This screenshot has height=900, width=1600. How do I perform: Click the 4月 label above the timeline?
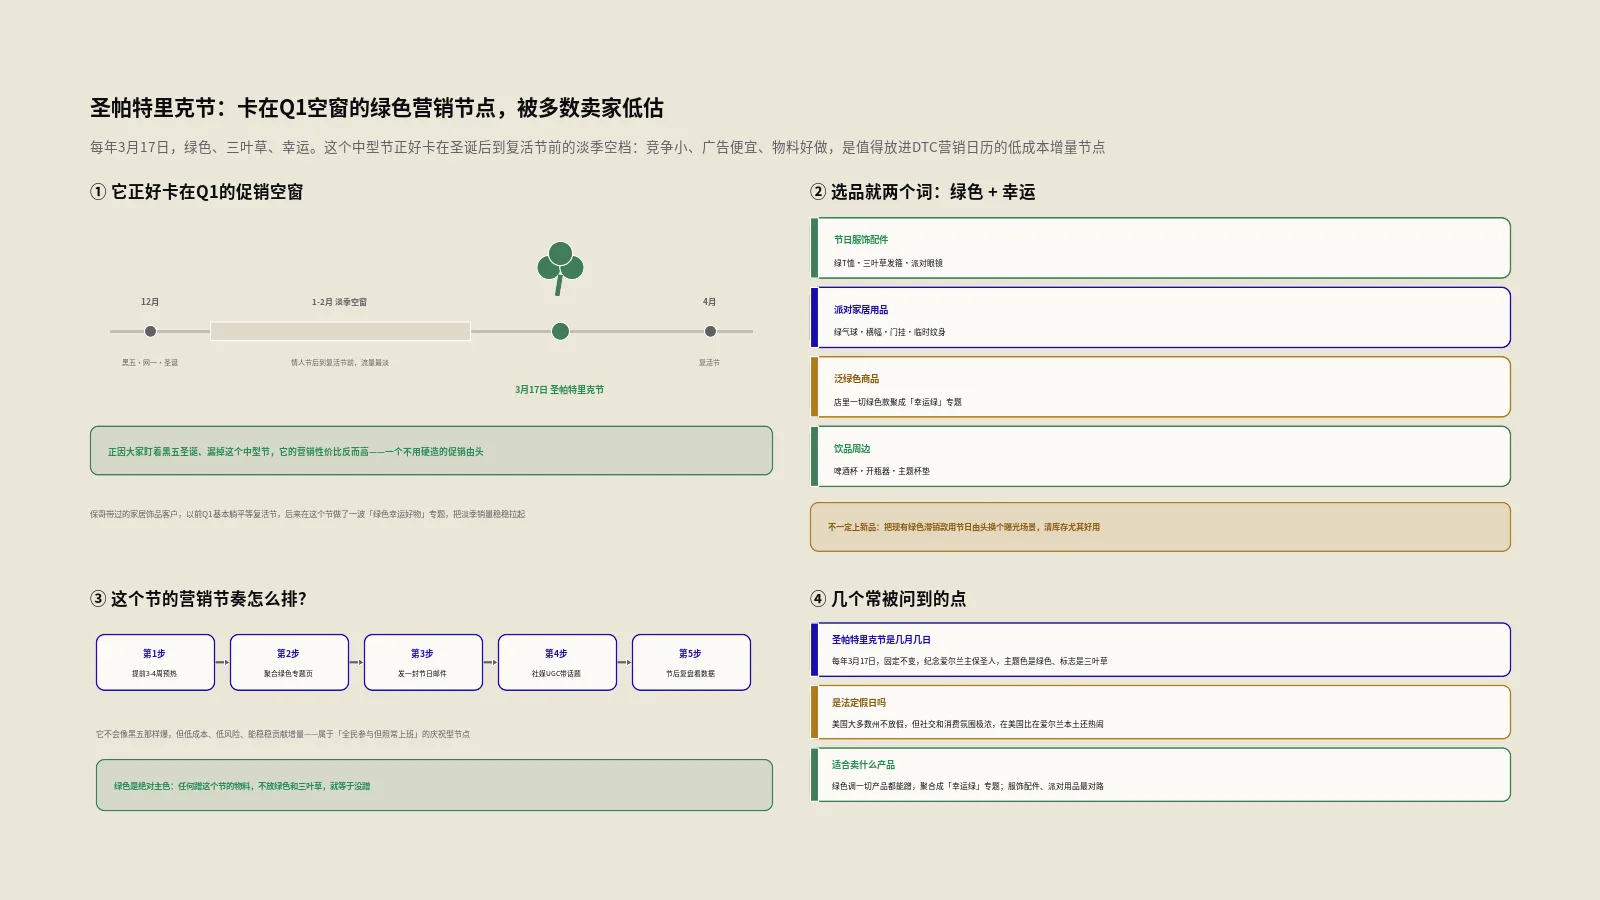pos(709,302)
